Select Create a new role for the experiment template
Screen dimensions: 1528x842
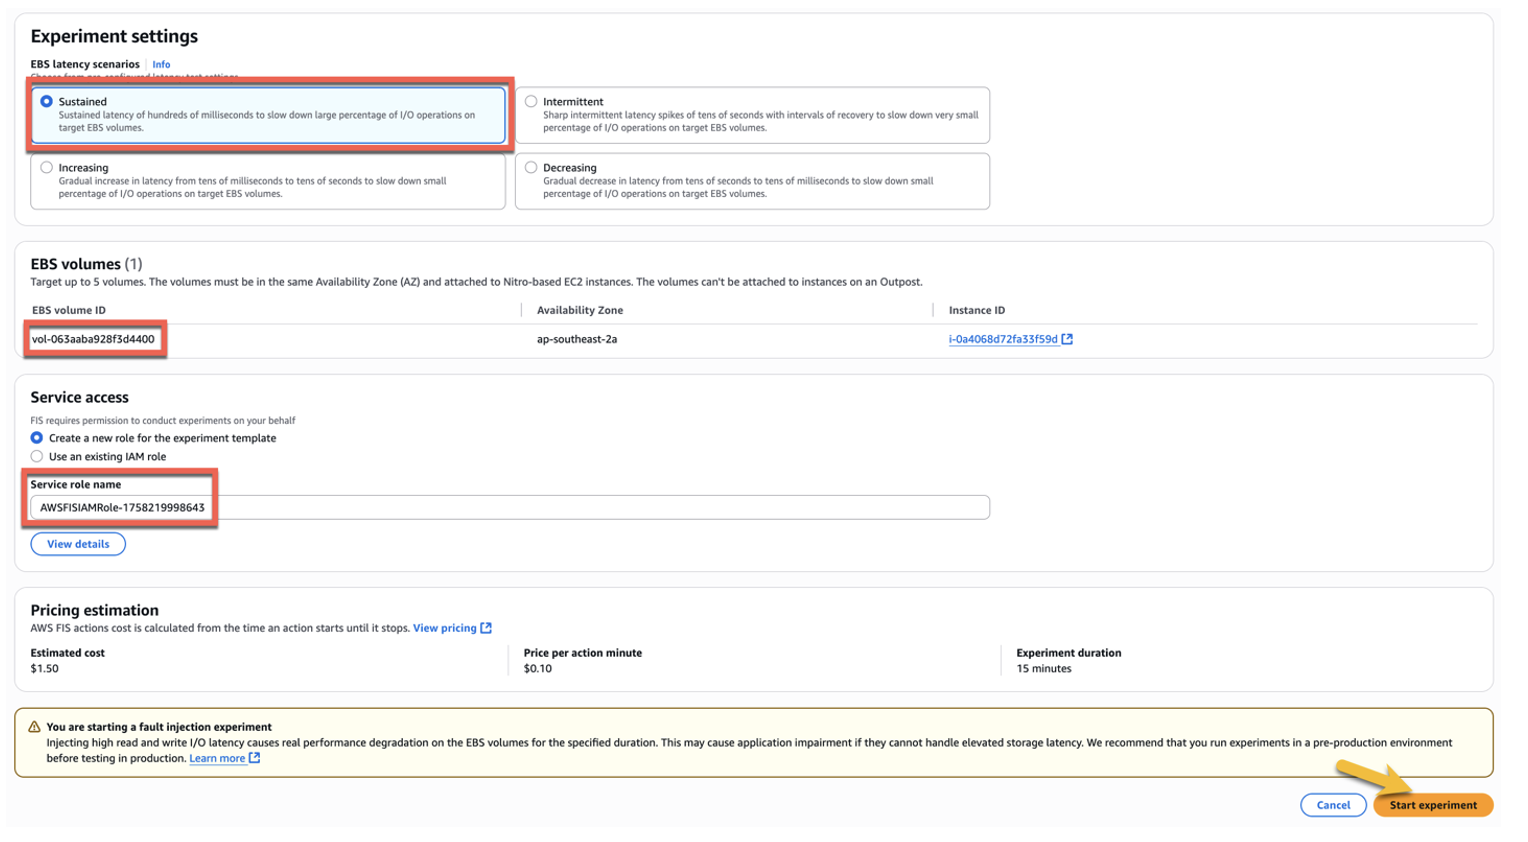(37, 439)
